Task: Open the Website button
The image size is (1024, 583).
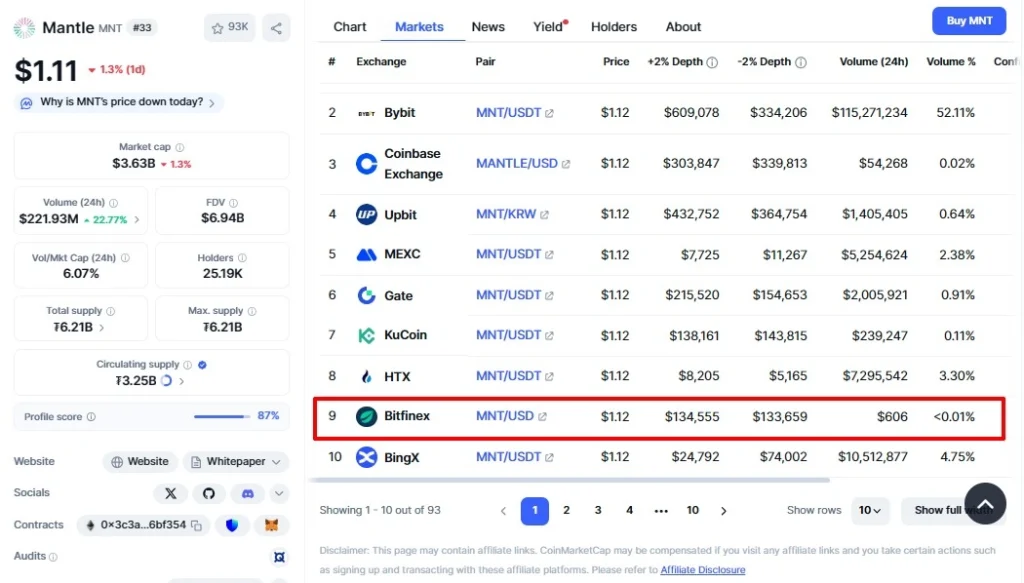Action: pos(140,462)
